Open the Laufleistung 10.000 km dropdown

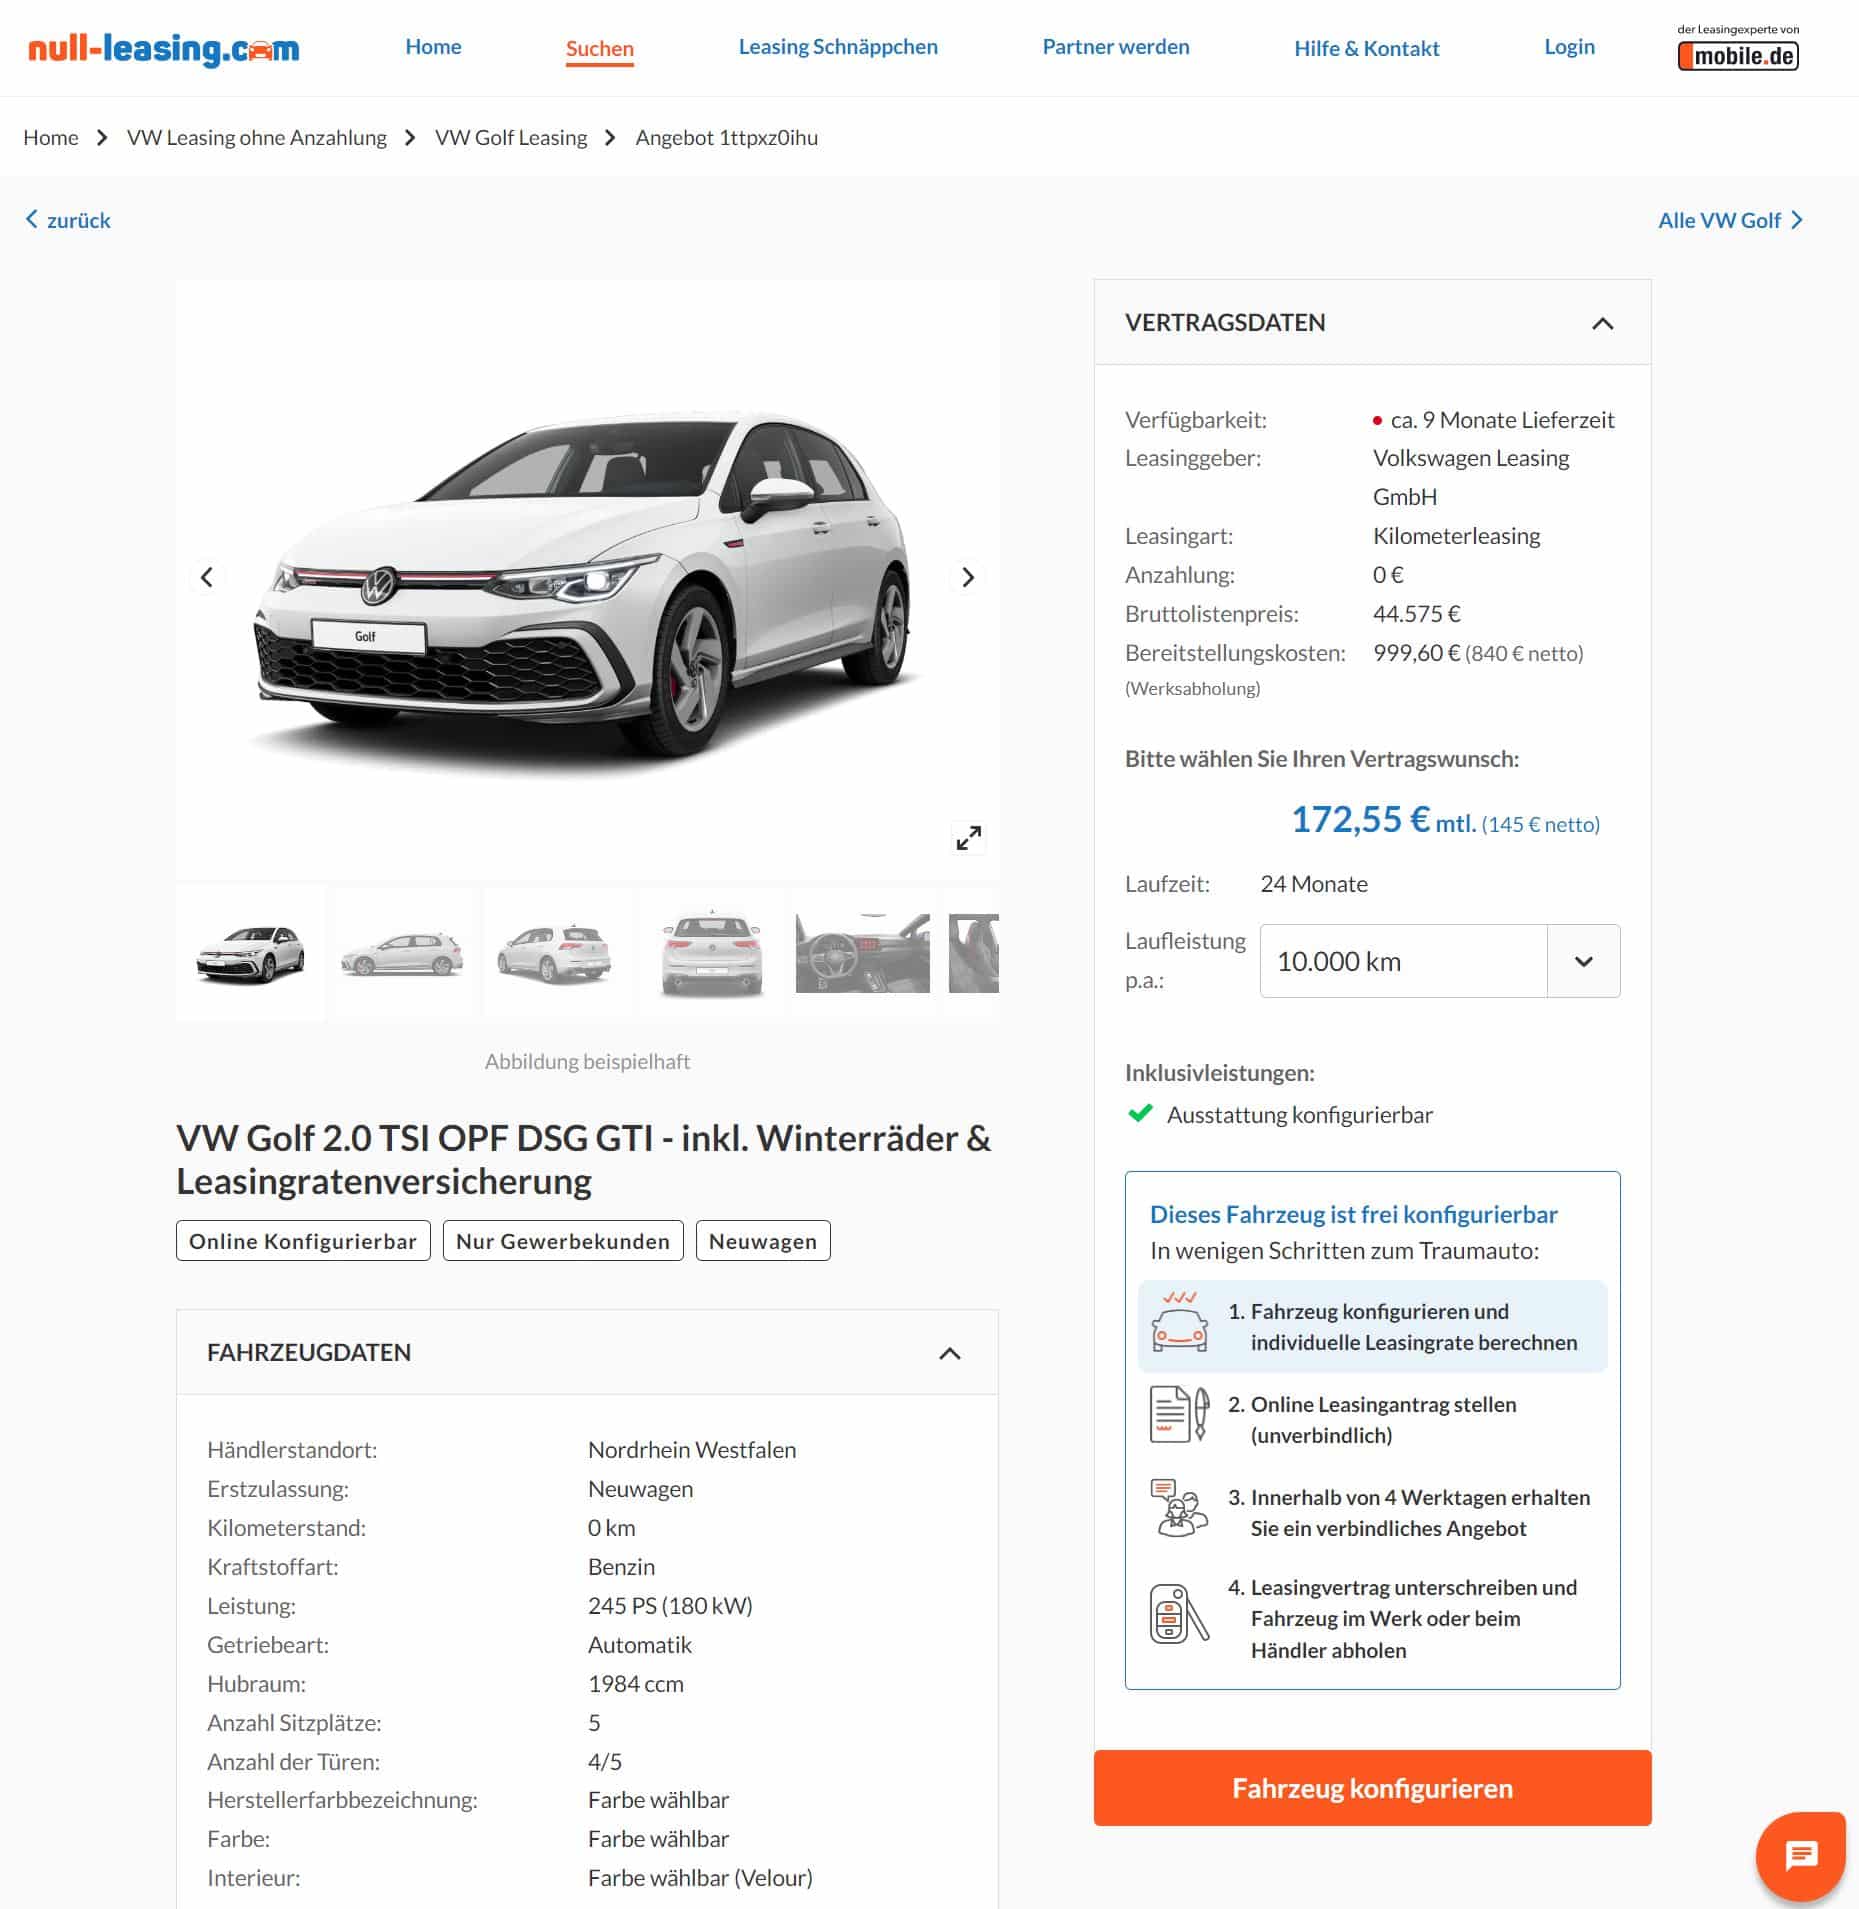1439,961
